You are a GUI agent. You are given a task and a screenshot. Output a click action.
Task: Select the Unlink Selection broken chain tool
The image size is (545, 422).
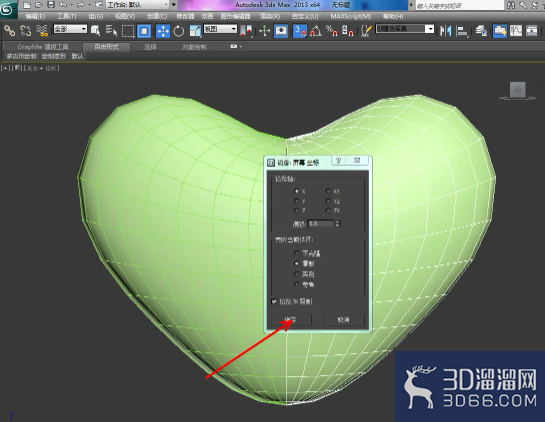(26, 31)
